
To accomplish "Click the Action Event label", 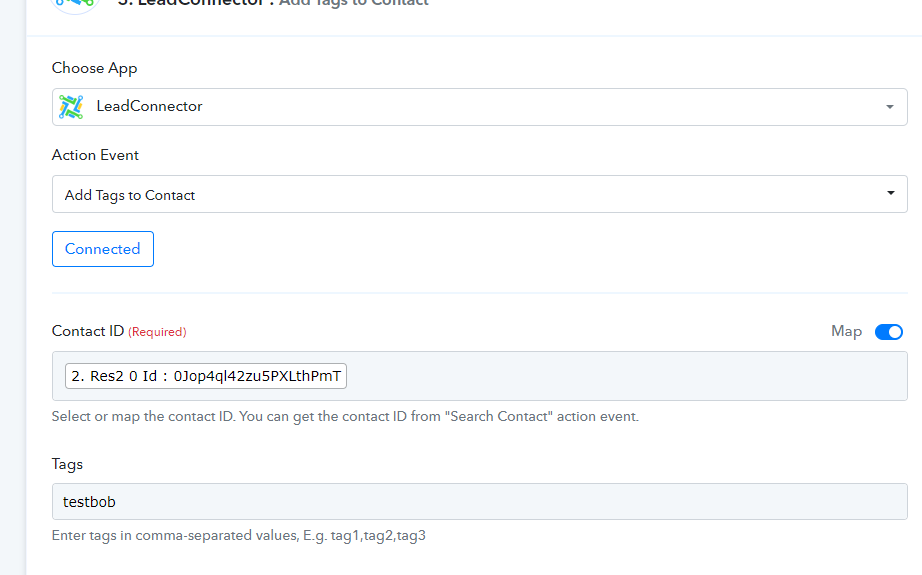I will pyautogui.click(x=95, y=155).
